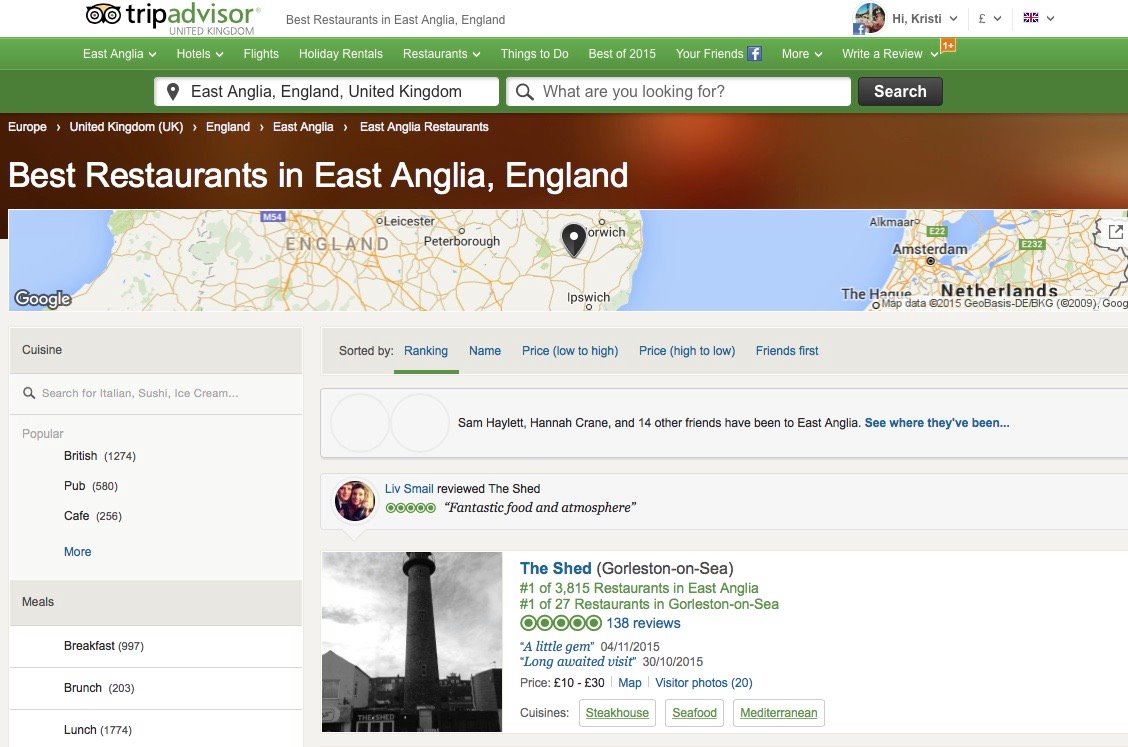This screenshot has height=747, width=1128.
Task: Expand the Restaurants dropdown menu
Action: pyautogui.click(x=442, y=54)
